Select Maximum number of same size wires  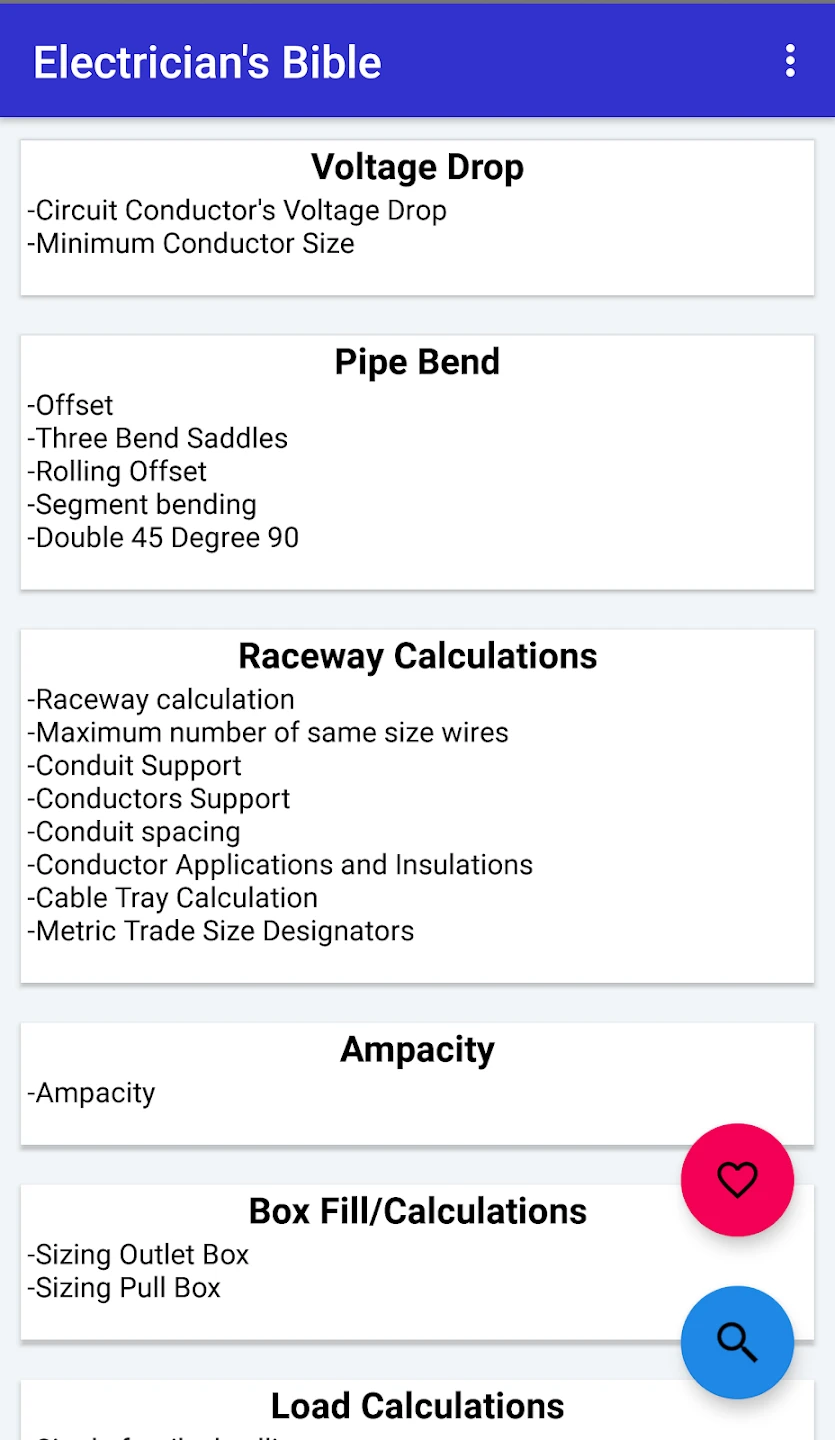[268, 733]
